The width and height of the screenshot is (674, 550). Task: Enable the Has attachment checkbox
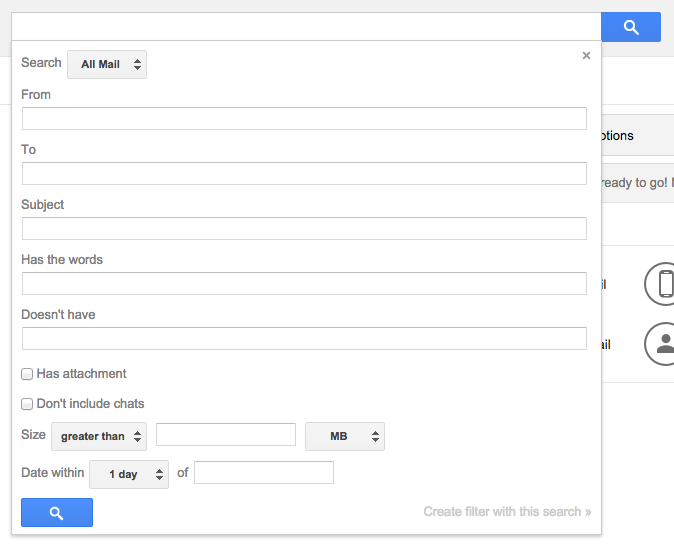pyautogui.click(x=27, y=374)
